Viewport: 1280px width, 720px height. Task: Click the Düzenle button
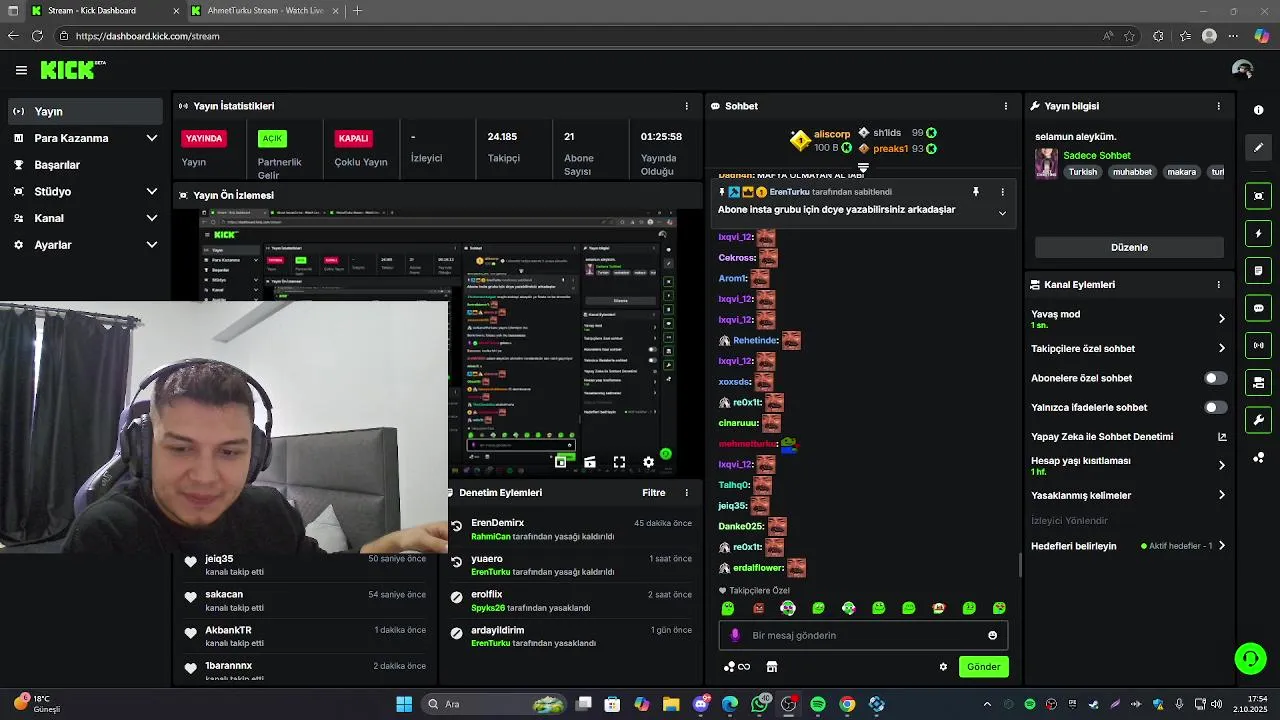(x=1129, y=247)
